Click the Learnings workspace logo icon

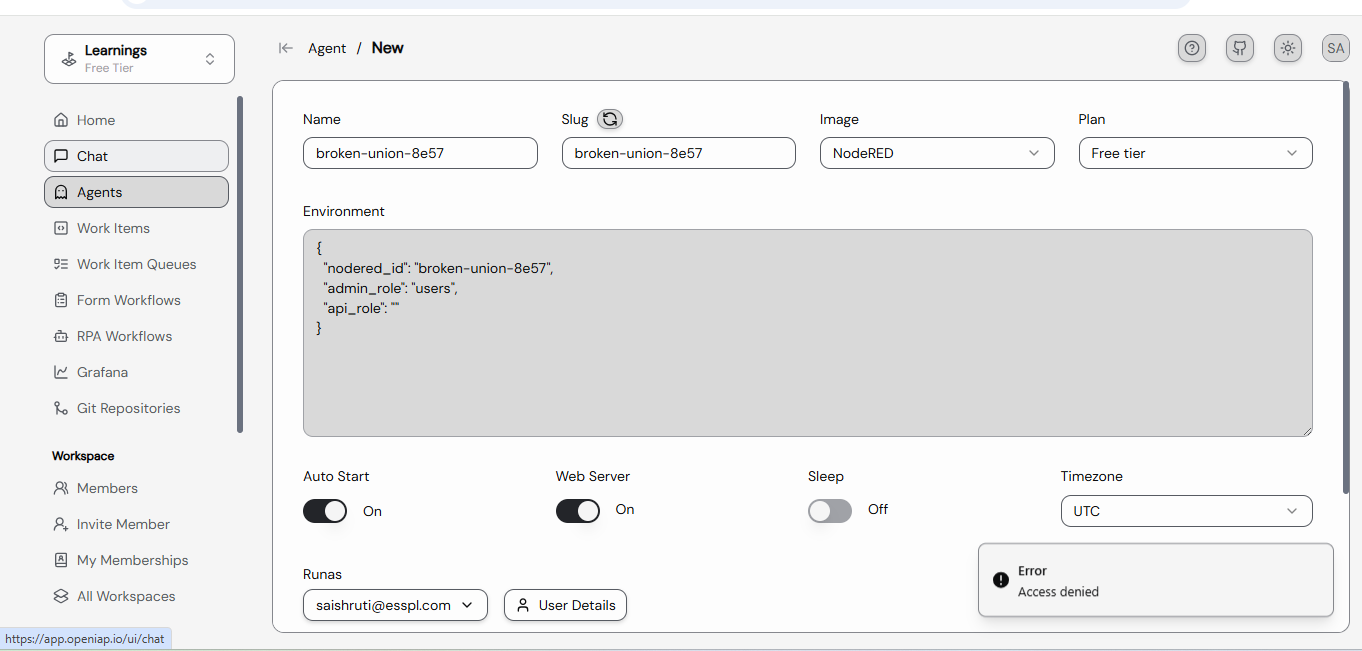69,59
